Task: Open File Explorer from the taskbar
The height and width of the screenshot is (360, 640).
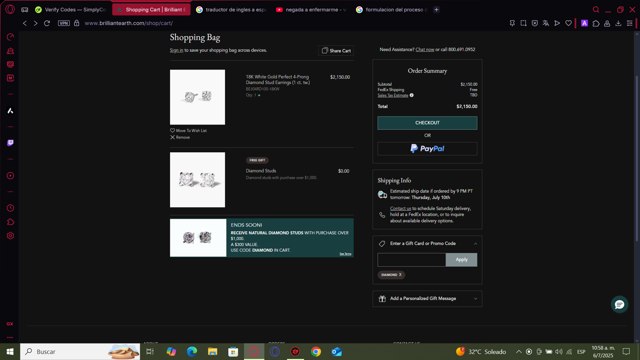Action: (213, 351)
